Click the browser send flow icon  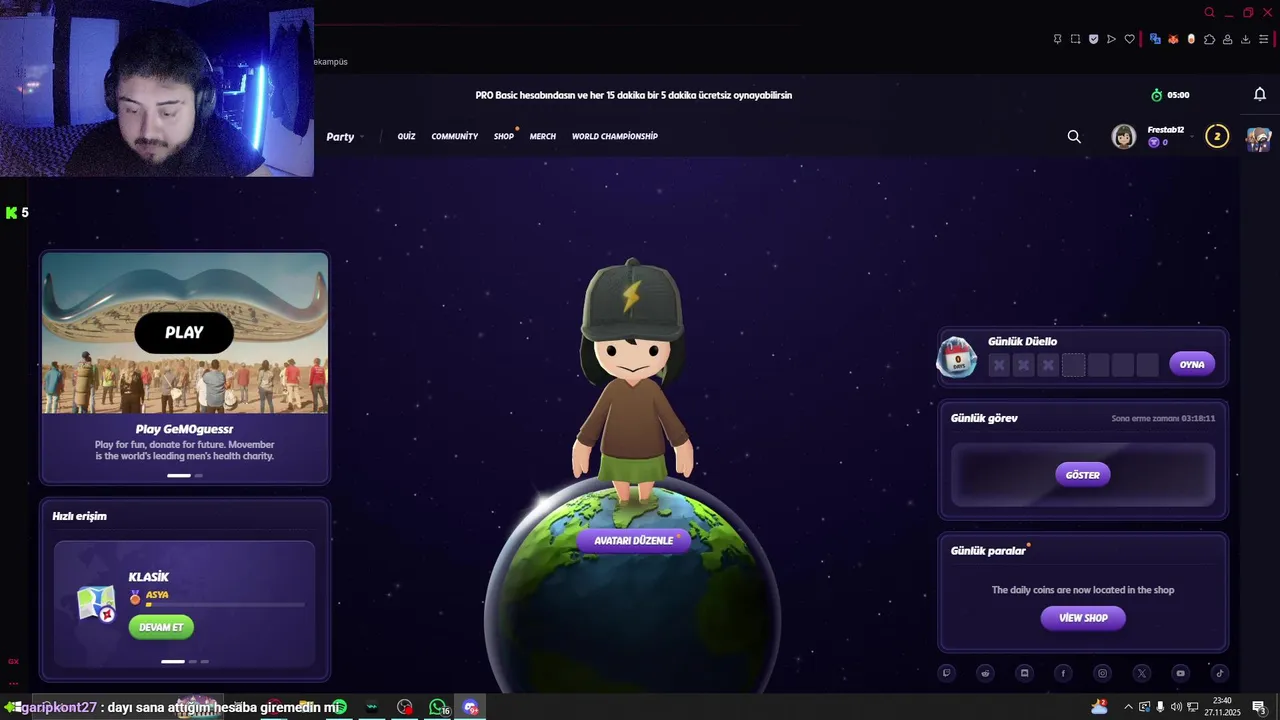[1111, 39]
